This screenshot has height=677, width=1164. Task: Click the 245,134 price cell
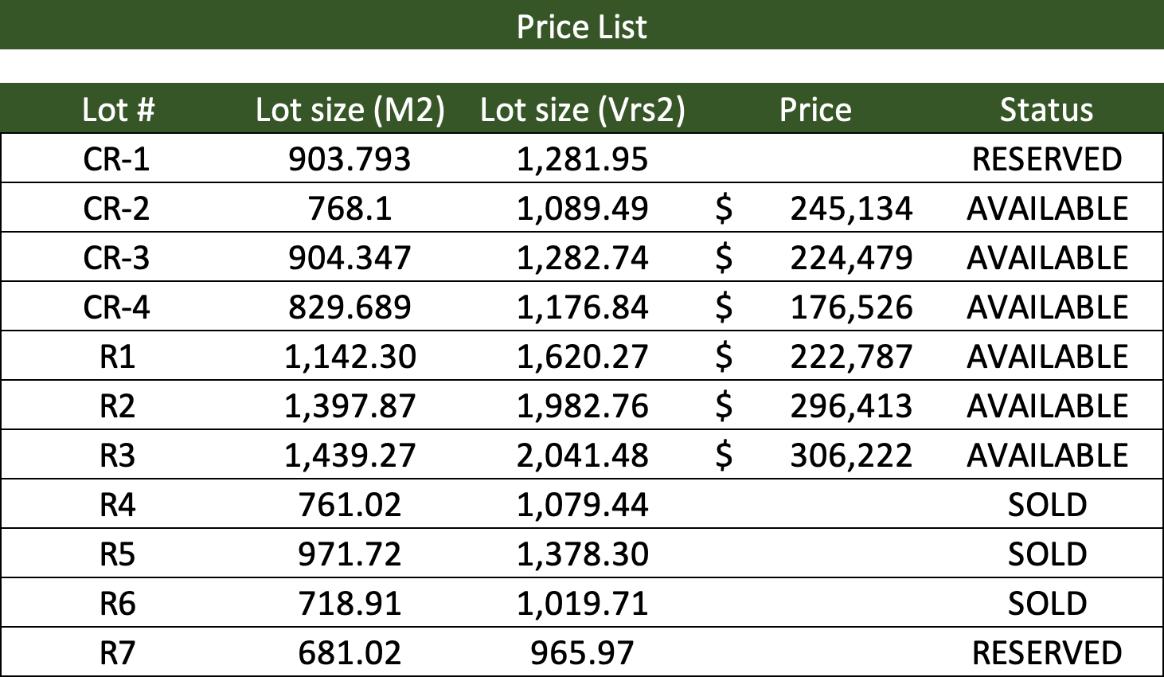(850, 209)
